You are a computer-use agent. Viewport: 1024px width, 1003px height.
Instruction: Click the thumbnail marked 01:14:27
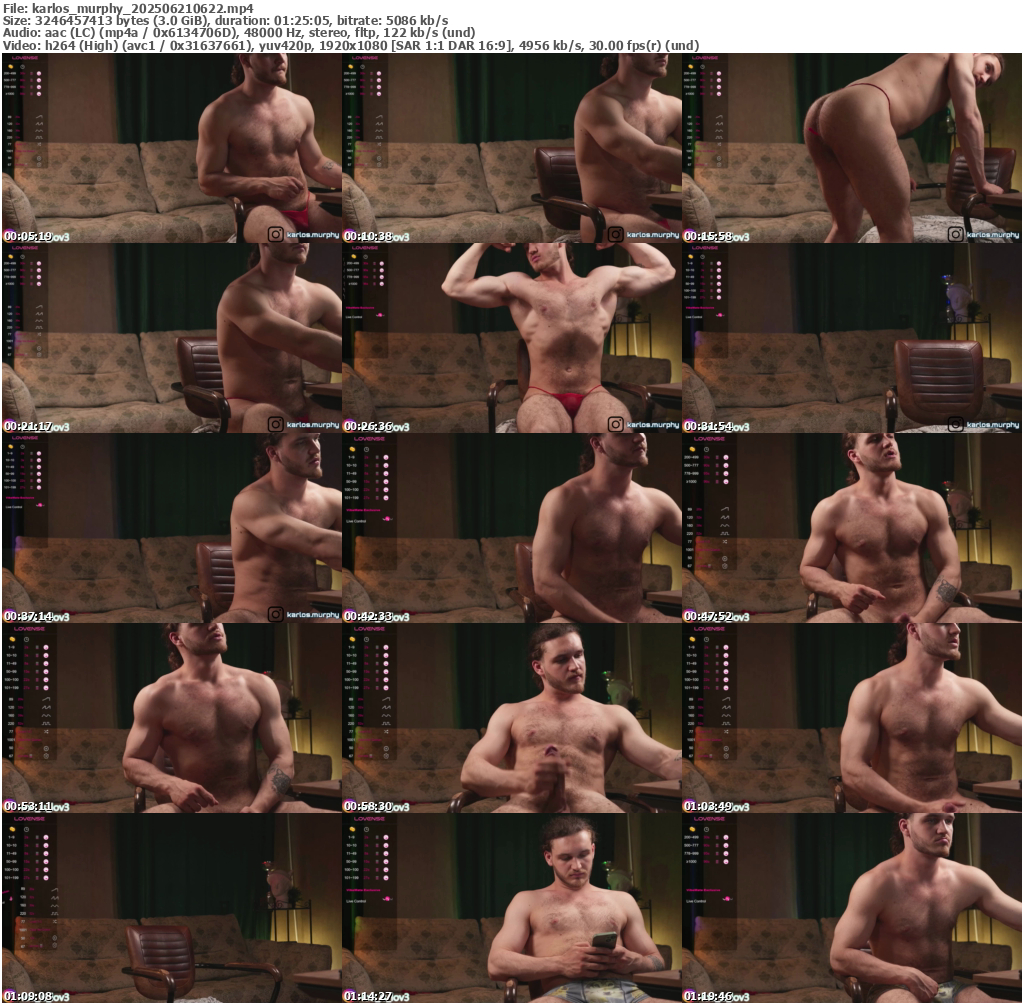tap(511, 908)
